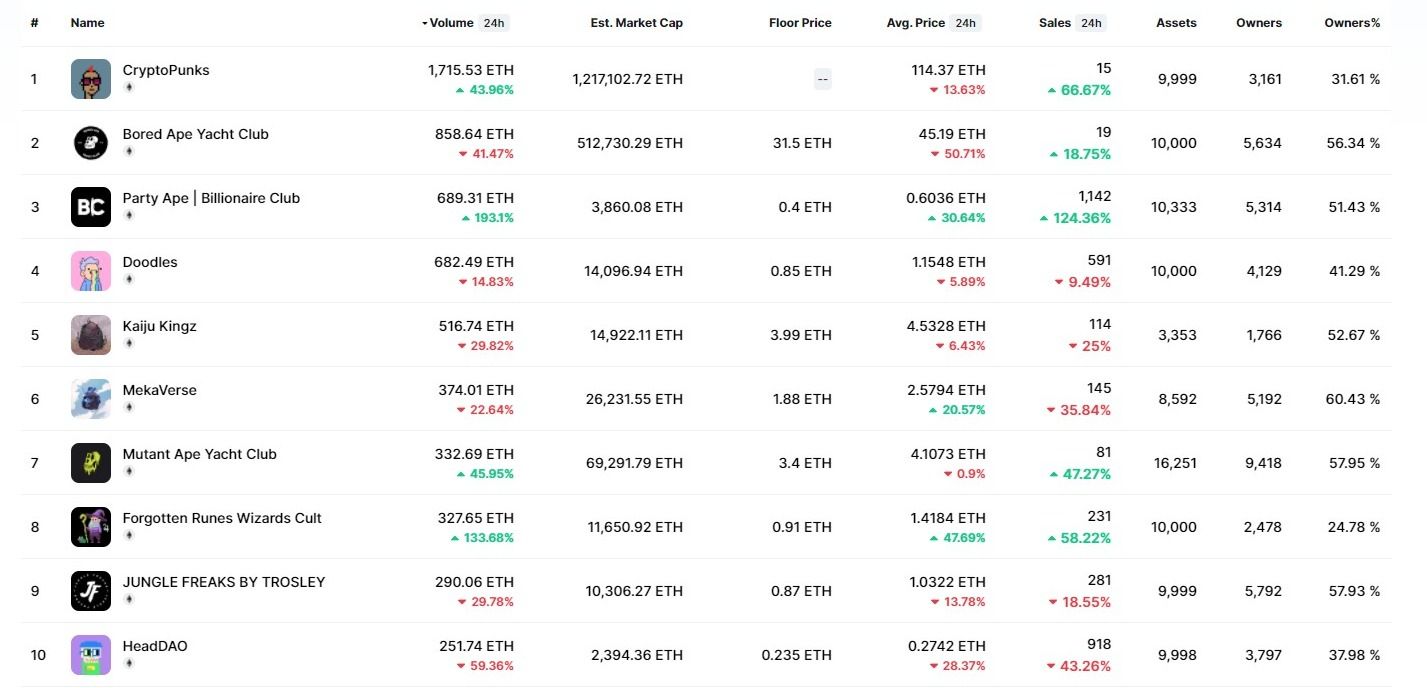Viewport: 1427px width, 688px height.
Task: Click the Kaiju Kingz collection avatar
Action: (91, 335)
